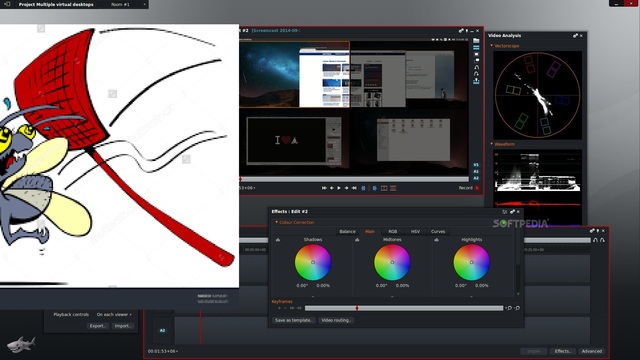Screen dimensions: 640x360
Task: Click the red Record button indicator
Action: tap(477, 188)
